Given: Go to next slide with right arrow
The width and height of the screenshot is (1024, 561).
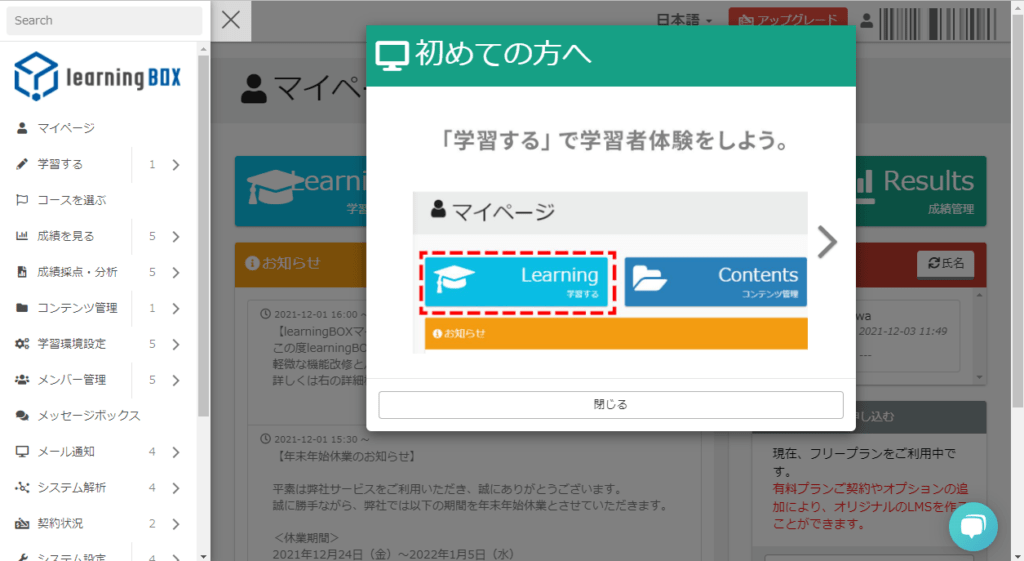Looking at the screenshot, I should pyautogui.click(x=827, y=242).
